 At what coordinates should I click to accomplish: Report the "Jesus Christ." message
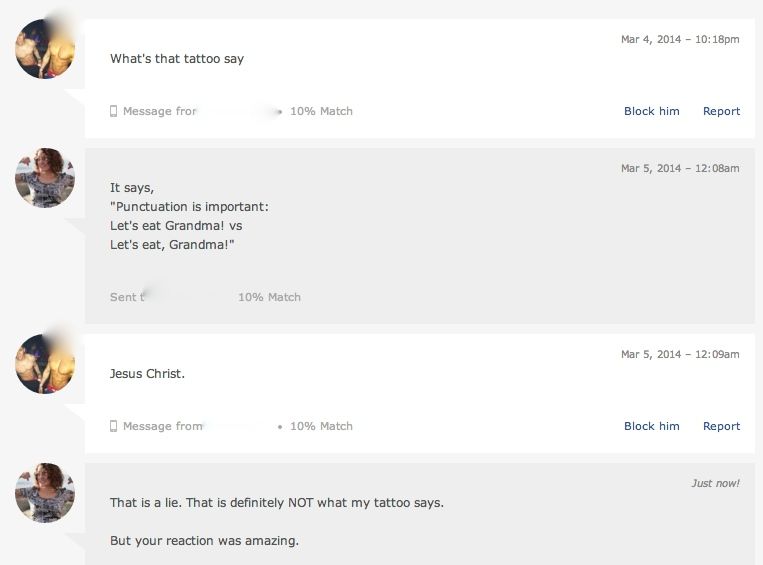721,426
